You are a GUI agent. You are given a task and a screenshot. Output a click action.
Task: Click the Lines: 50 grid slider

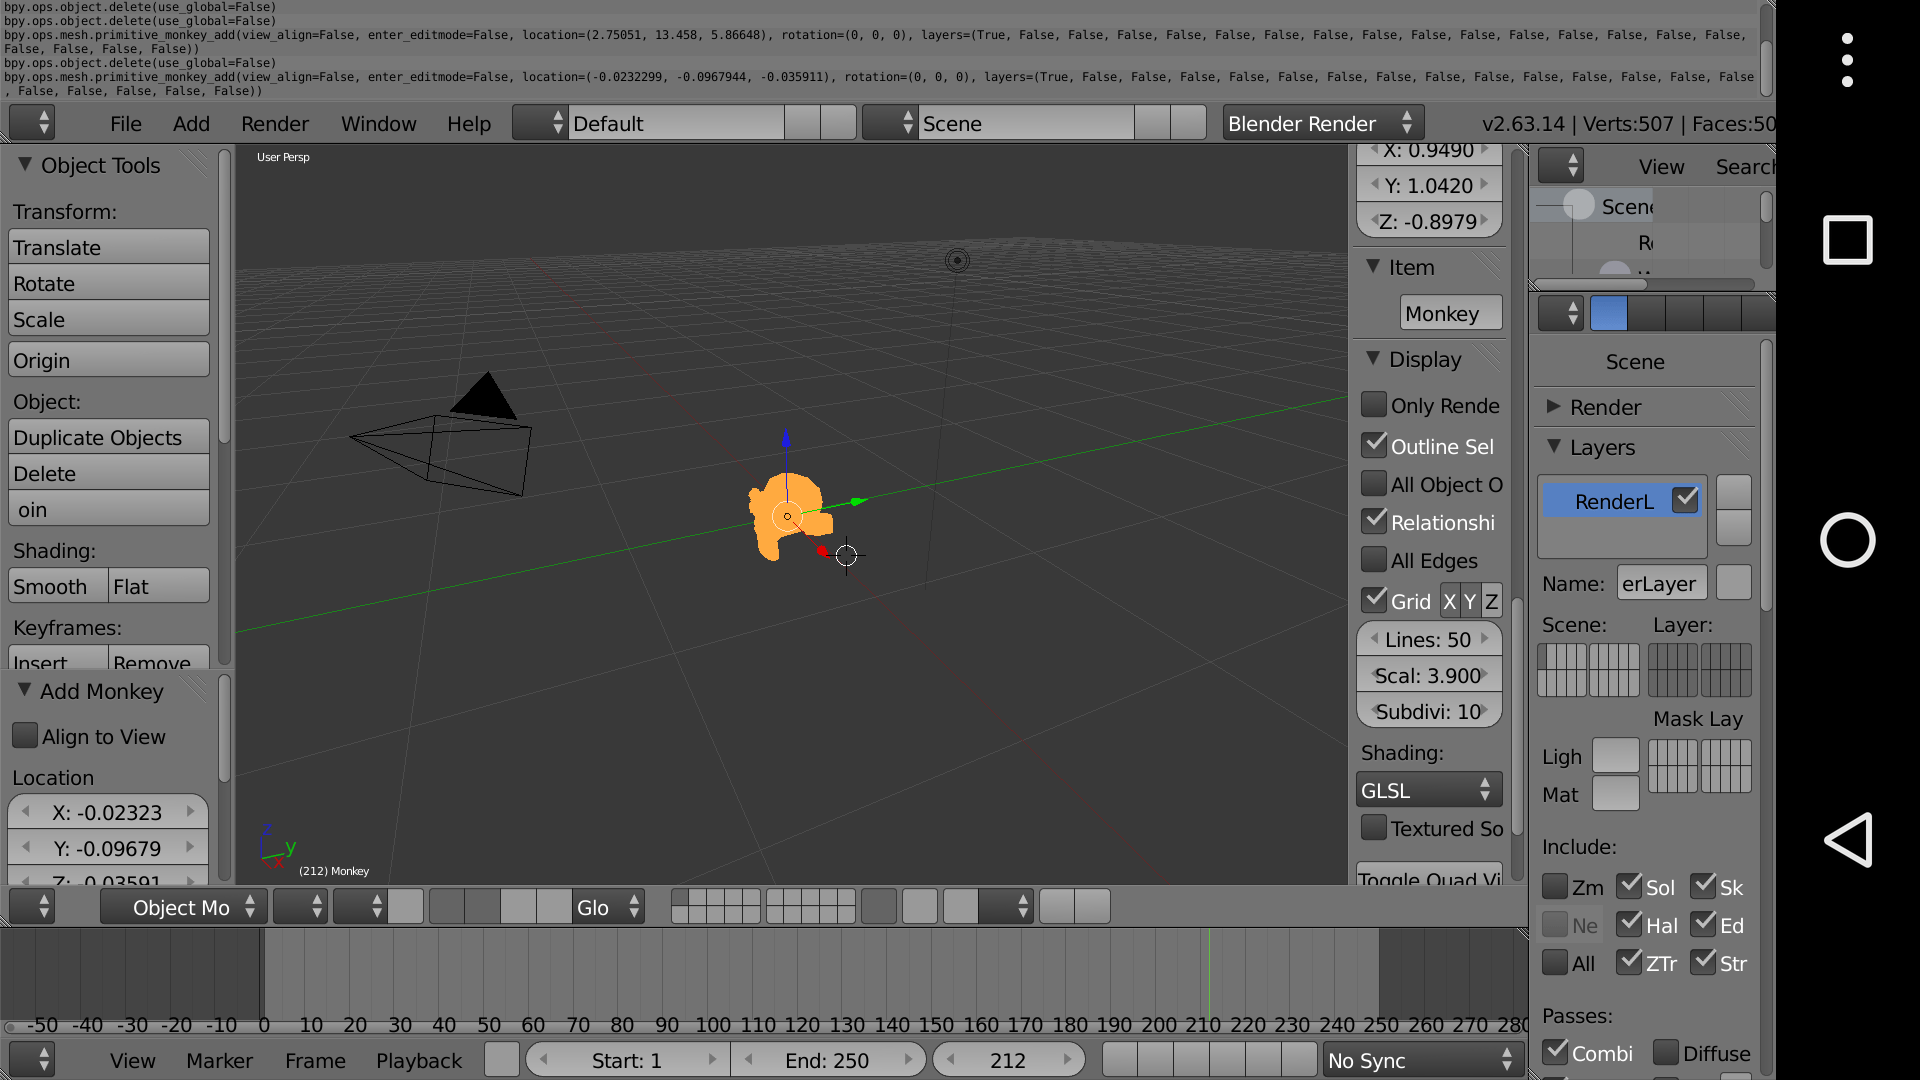point(1428,639)
